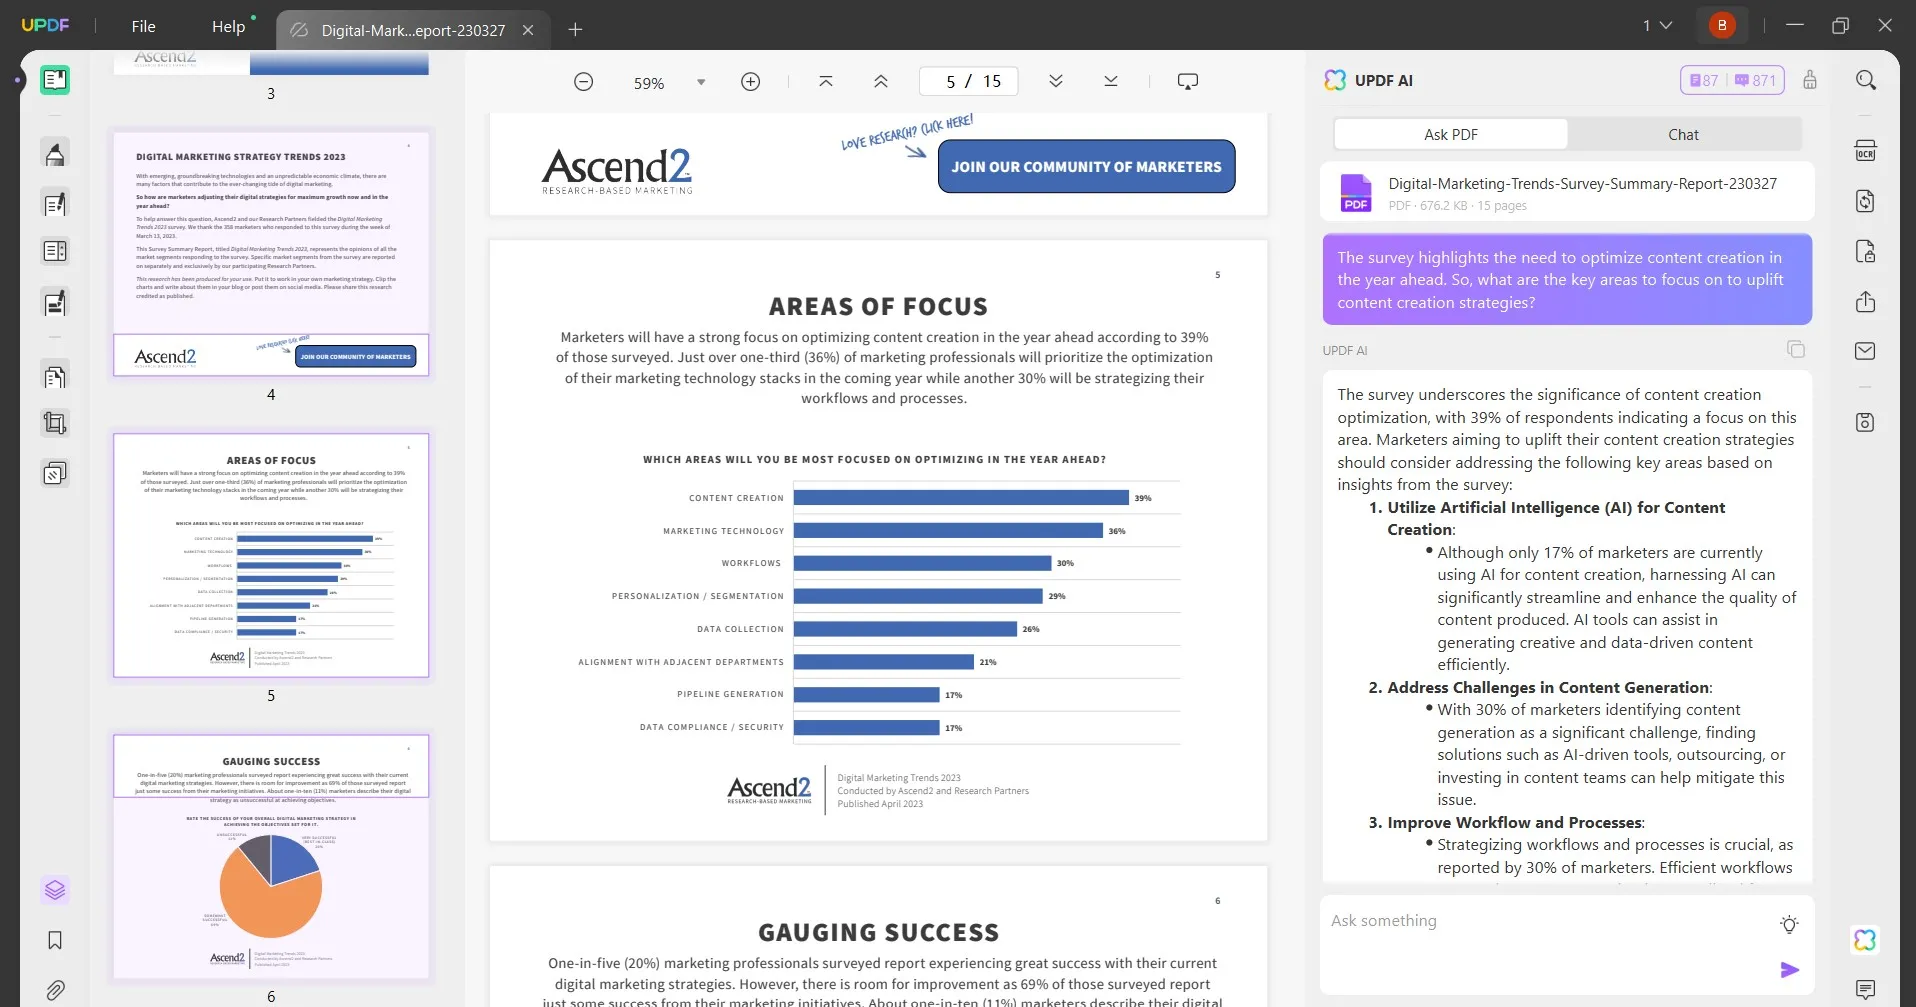
Task: Open the Crop Pages tool
Action: [x=55, y=424]
